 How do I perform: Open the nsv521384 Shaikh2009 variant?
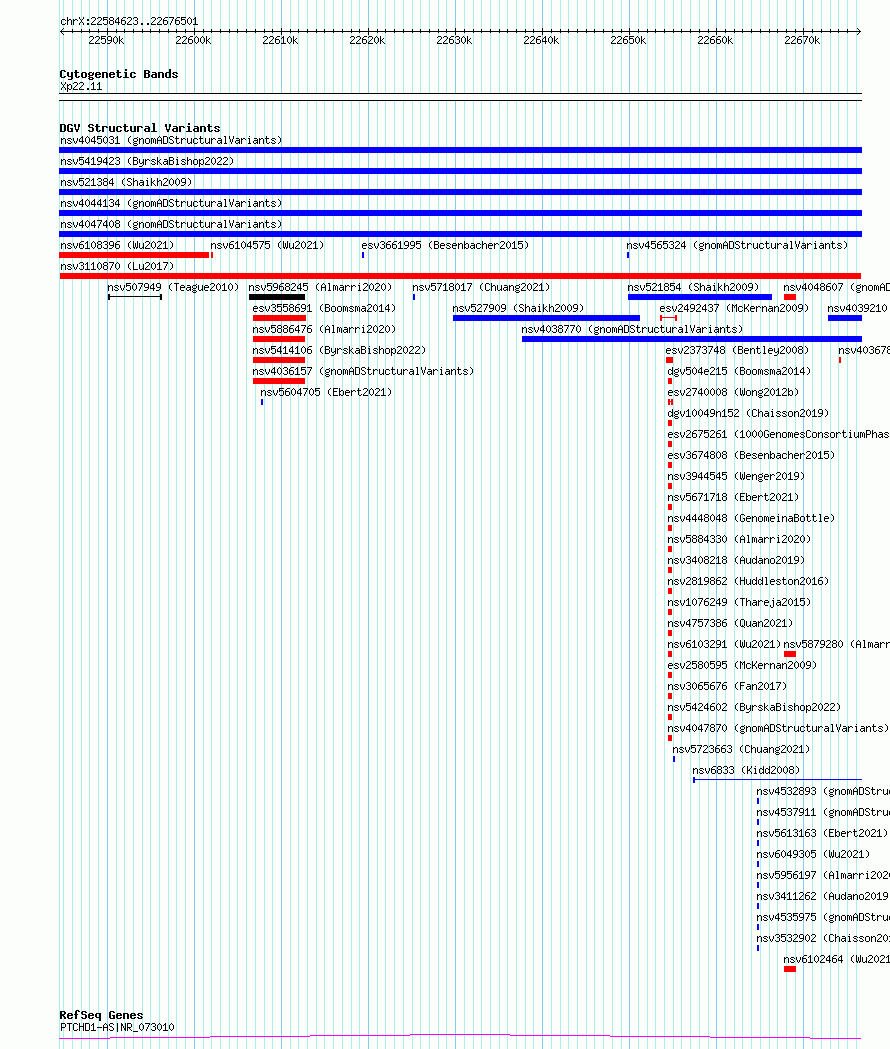click(x=126, y=182)
